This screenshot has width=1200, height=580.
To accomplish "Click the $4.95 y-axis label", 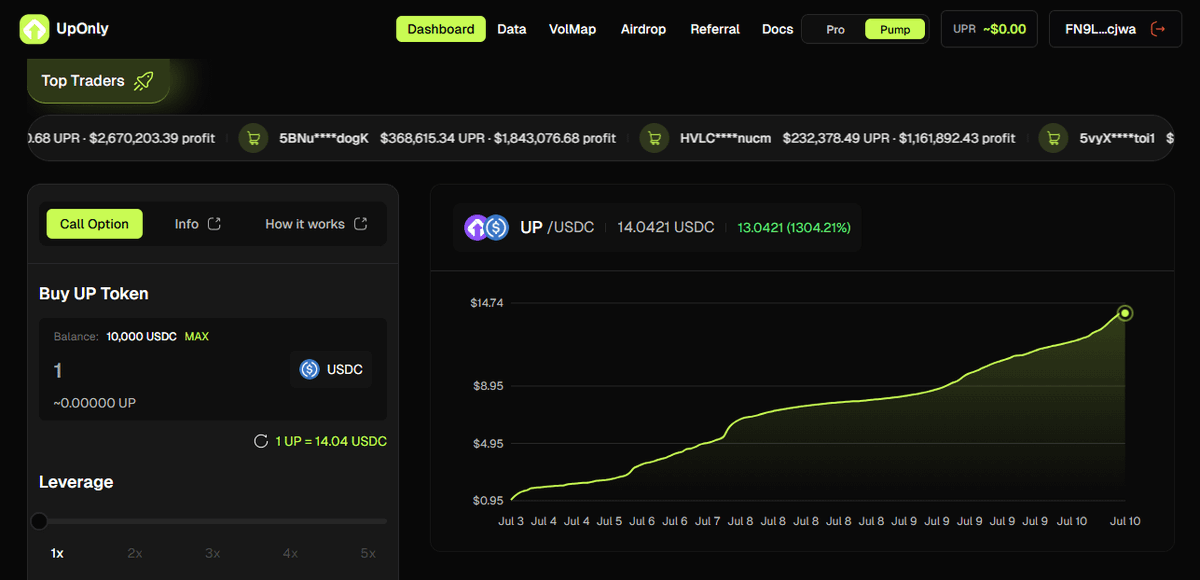I will tap(488, 443).
